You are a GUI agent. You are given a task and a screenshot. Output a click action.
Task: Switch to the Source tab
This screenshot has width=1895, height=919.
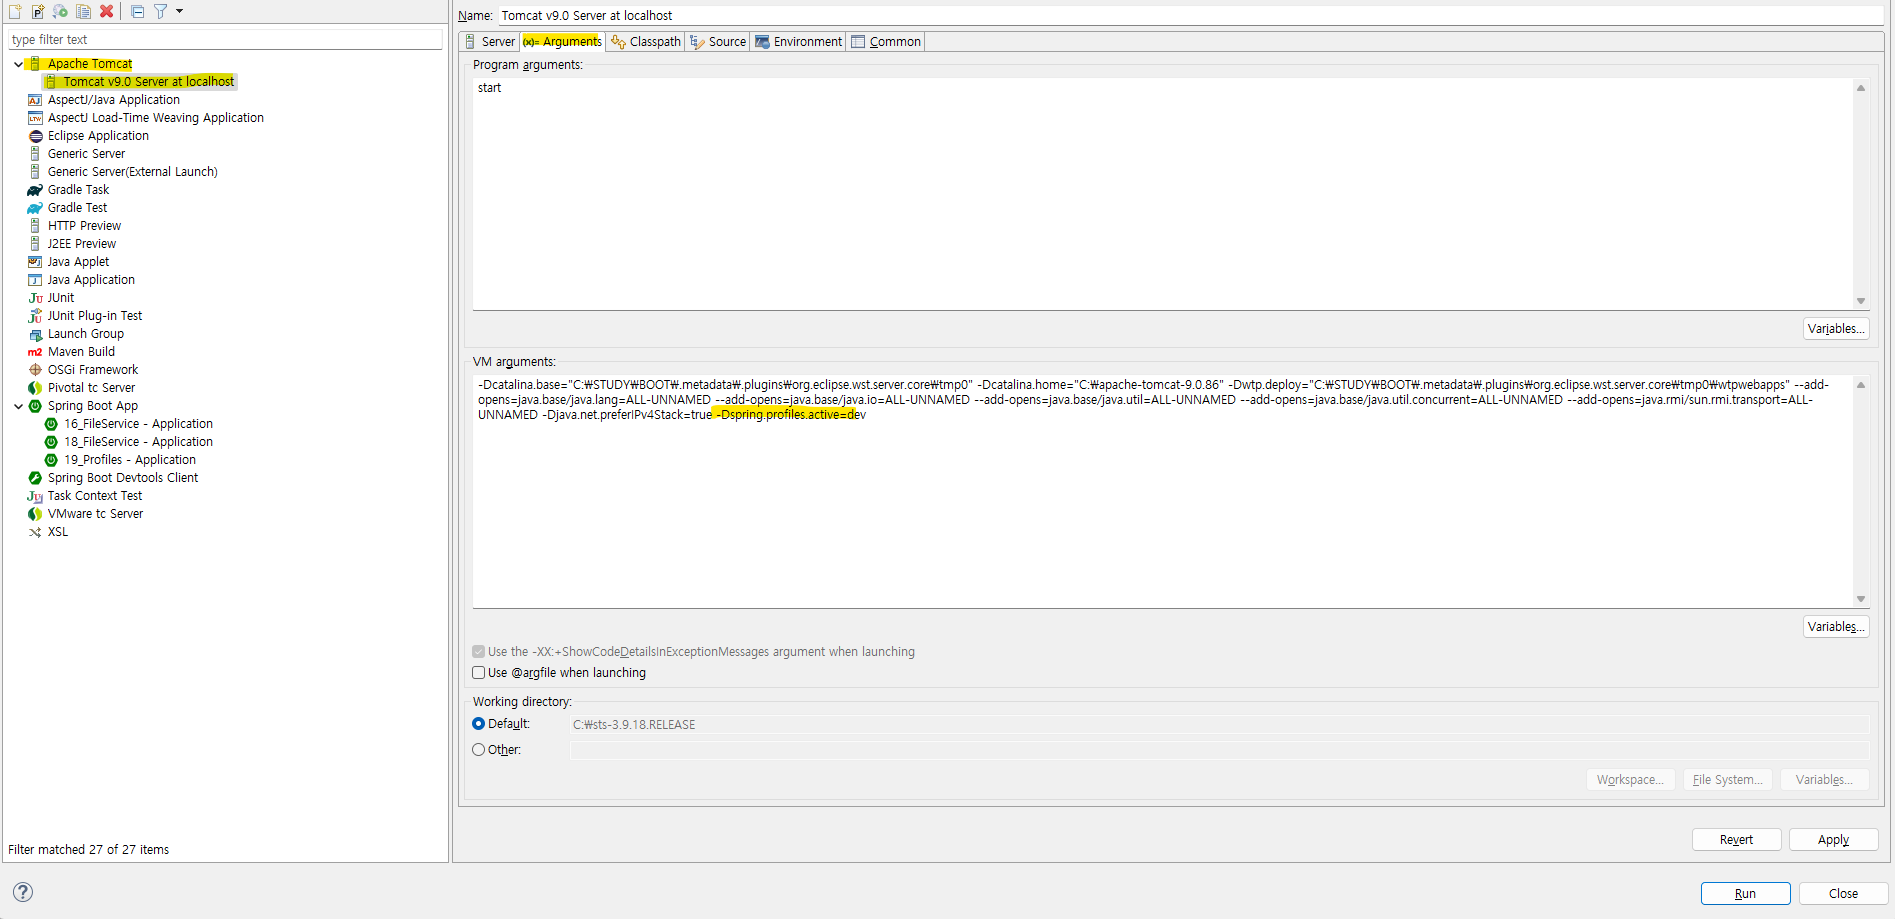point(718,42)
